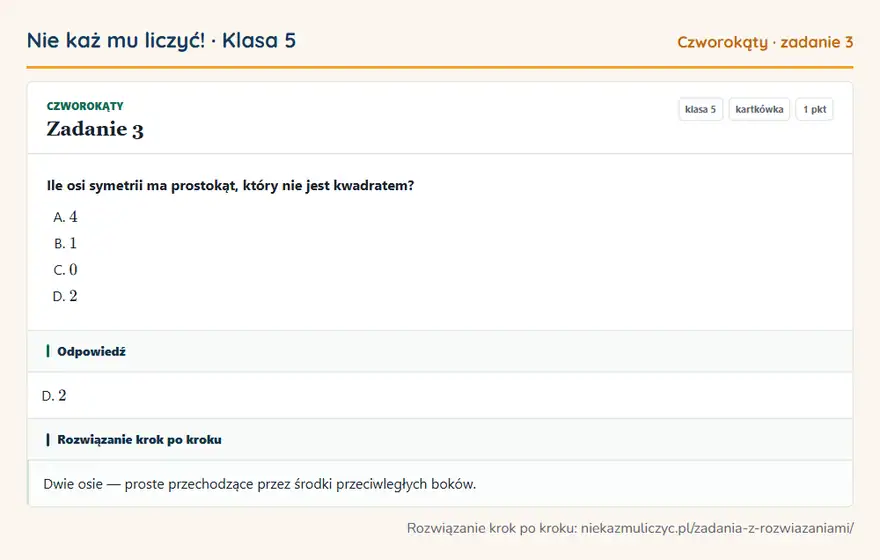
Task: Click the 'D. 2' answer under Odpowiedź
Action: click(54, 396)
